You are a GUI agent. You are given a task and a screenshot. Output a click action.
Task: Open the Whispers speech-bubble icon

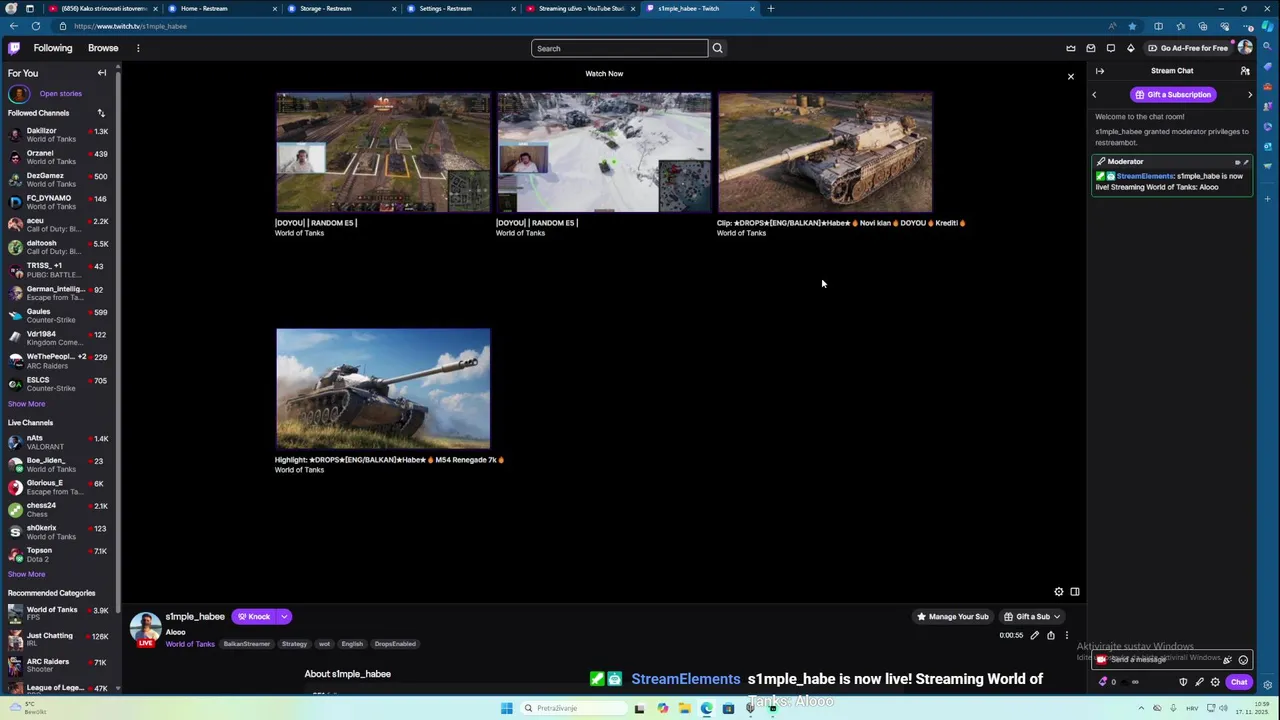(1111, 48)
